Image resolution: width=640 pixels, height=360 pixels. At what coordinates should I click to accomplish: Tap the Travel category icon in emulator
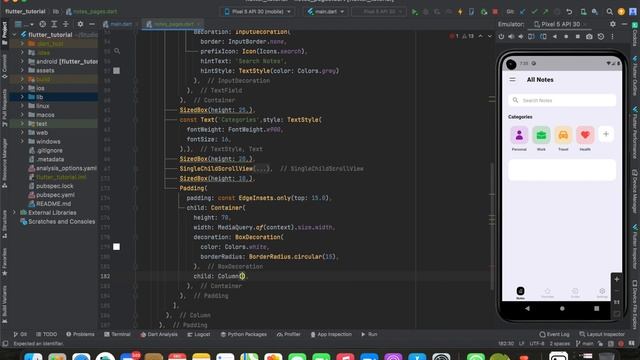click(x=563, y=135)
